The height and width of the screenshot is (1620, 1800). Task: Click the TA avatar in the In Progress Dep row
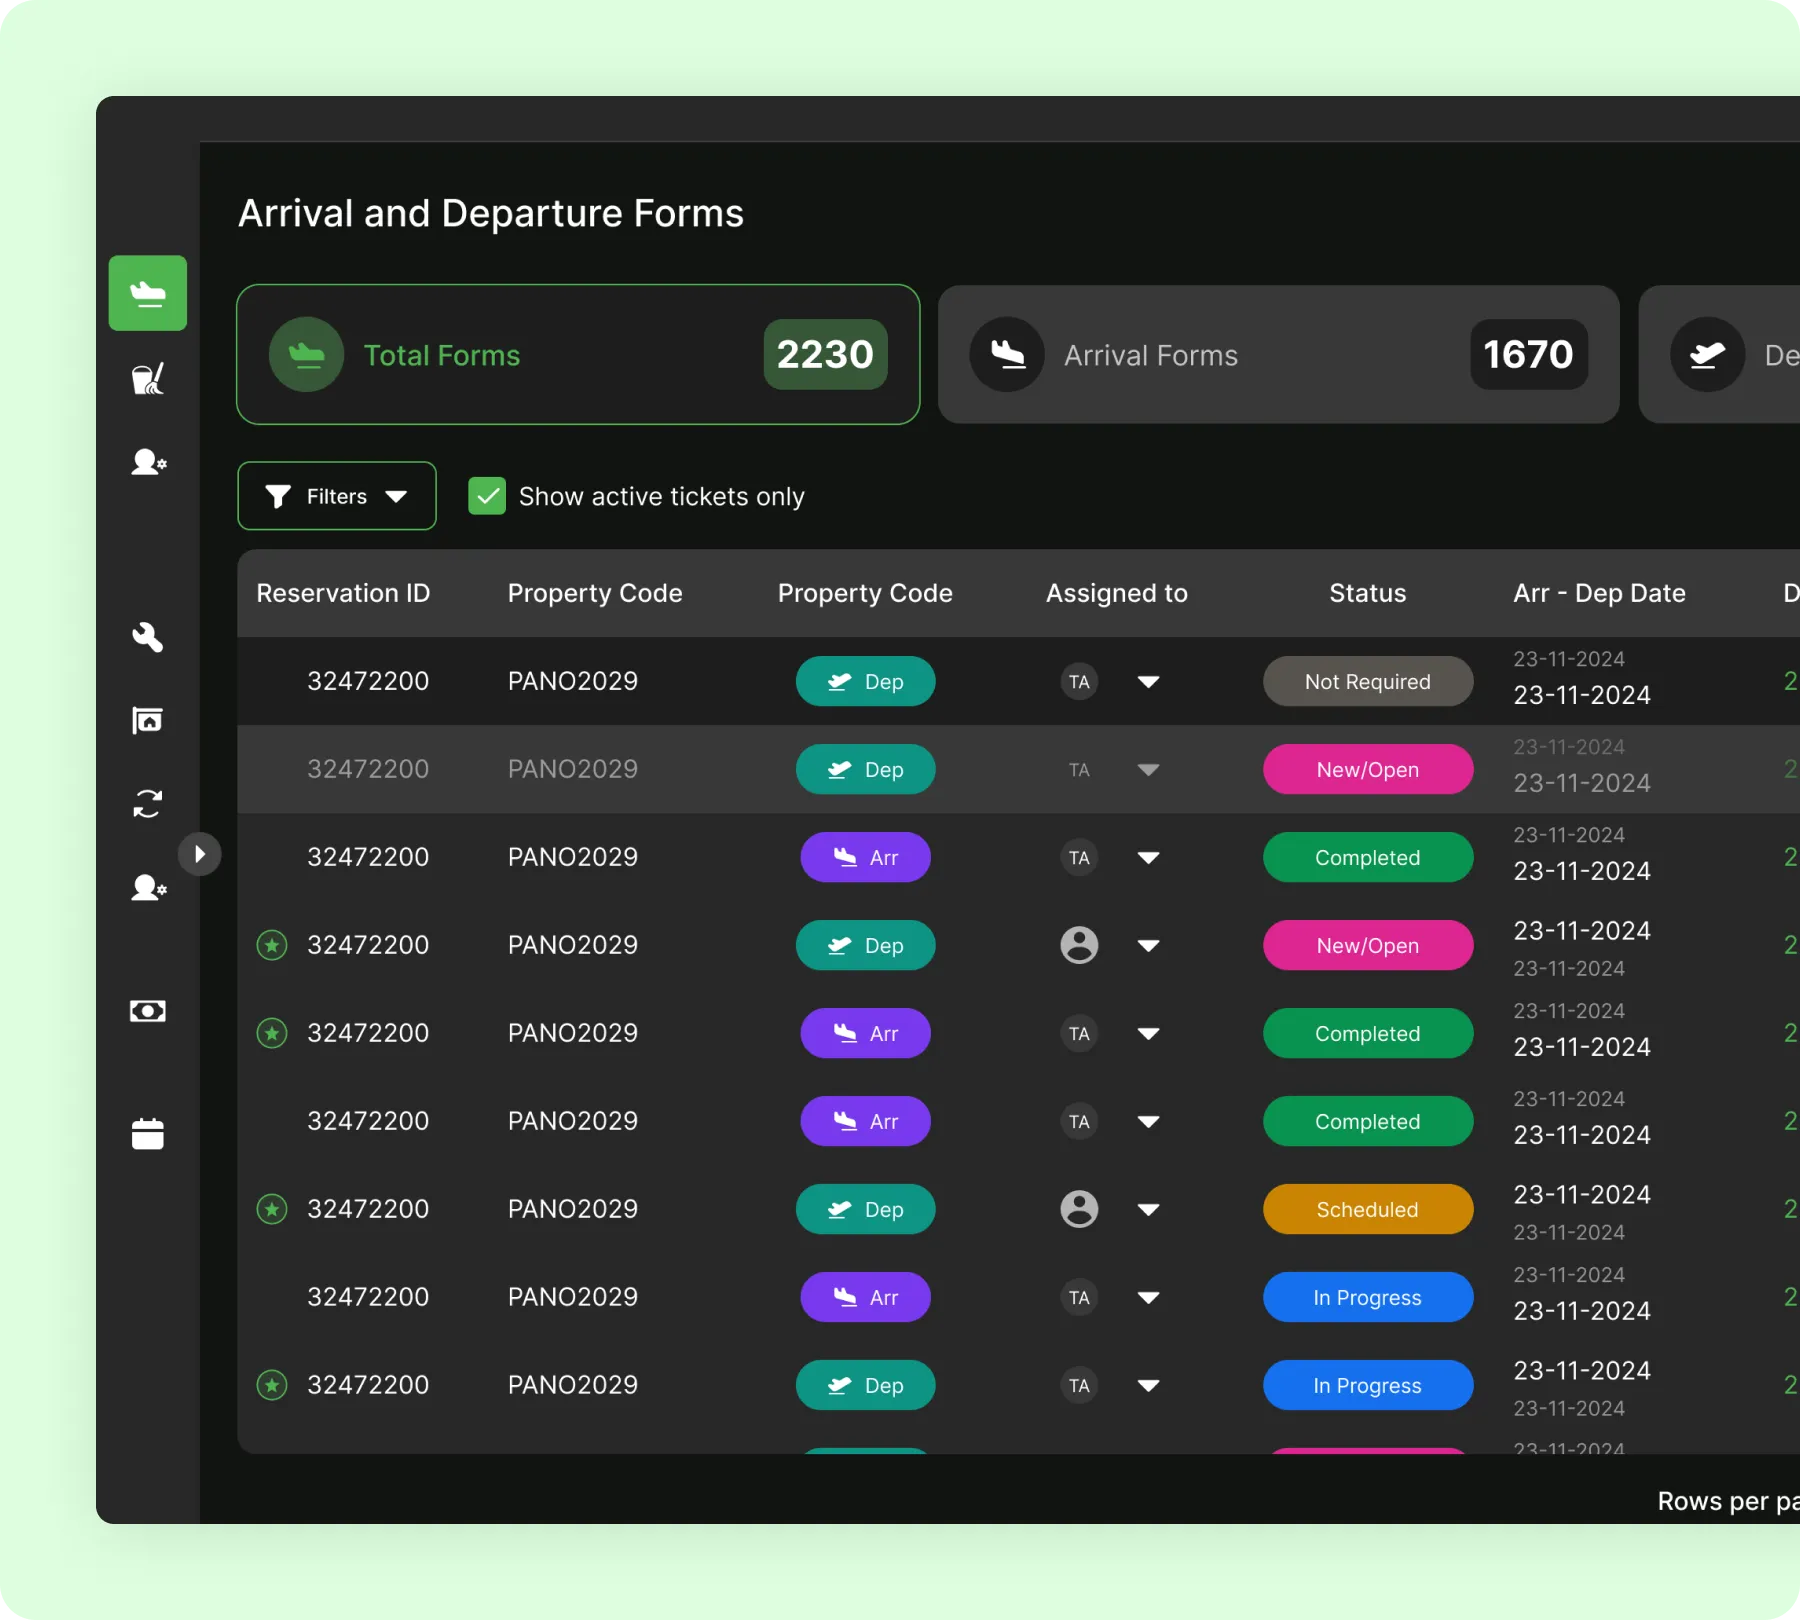click(x=1079, y=1386)
